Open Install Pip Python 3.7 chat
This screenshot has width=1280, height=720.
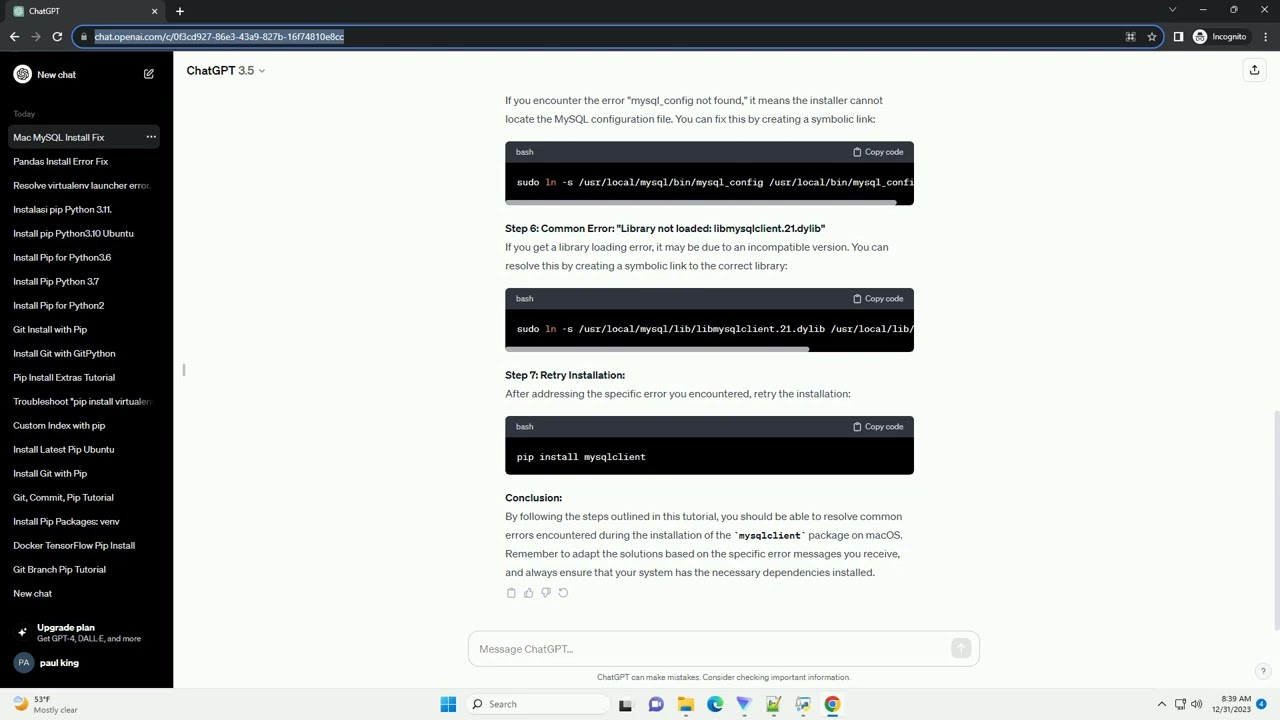pos(86,281)
